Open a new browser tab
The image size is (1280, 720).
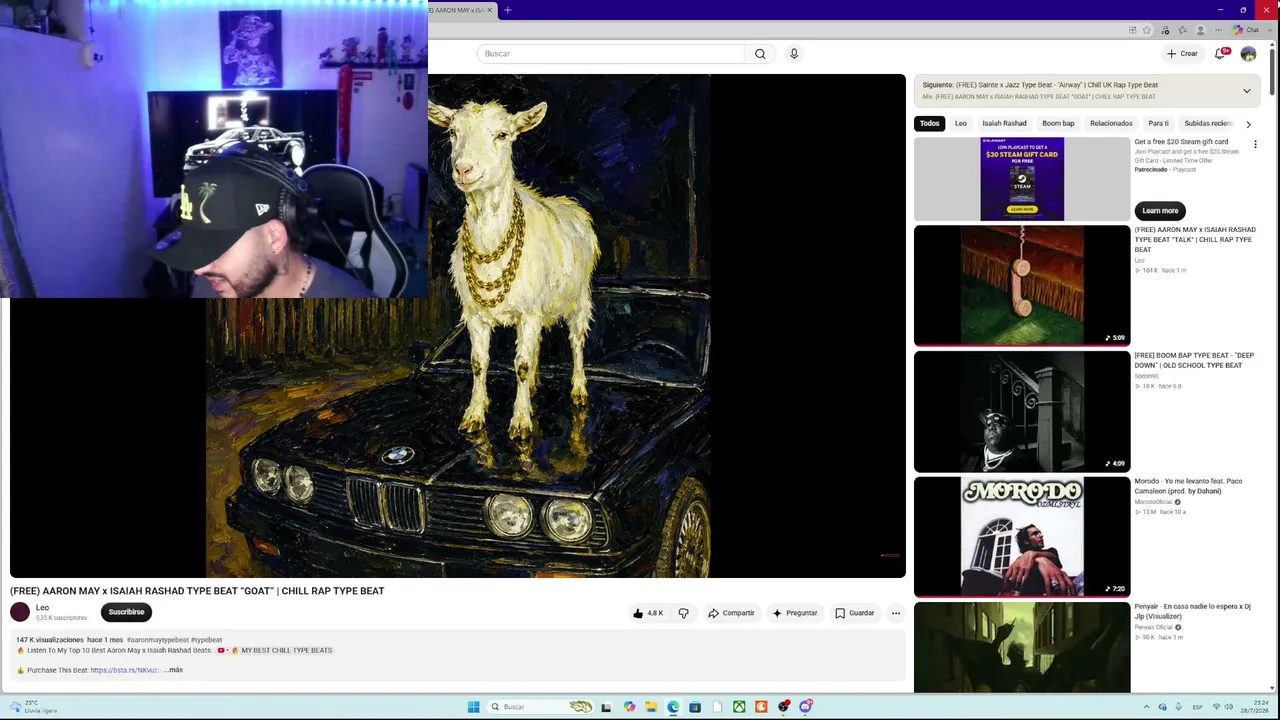point(508,10)
